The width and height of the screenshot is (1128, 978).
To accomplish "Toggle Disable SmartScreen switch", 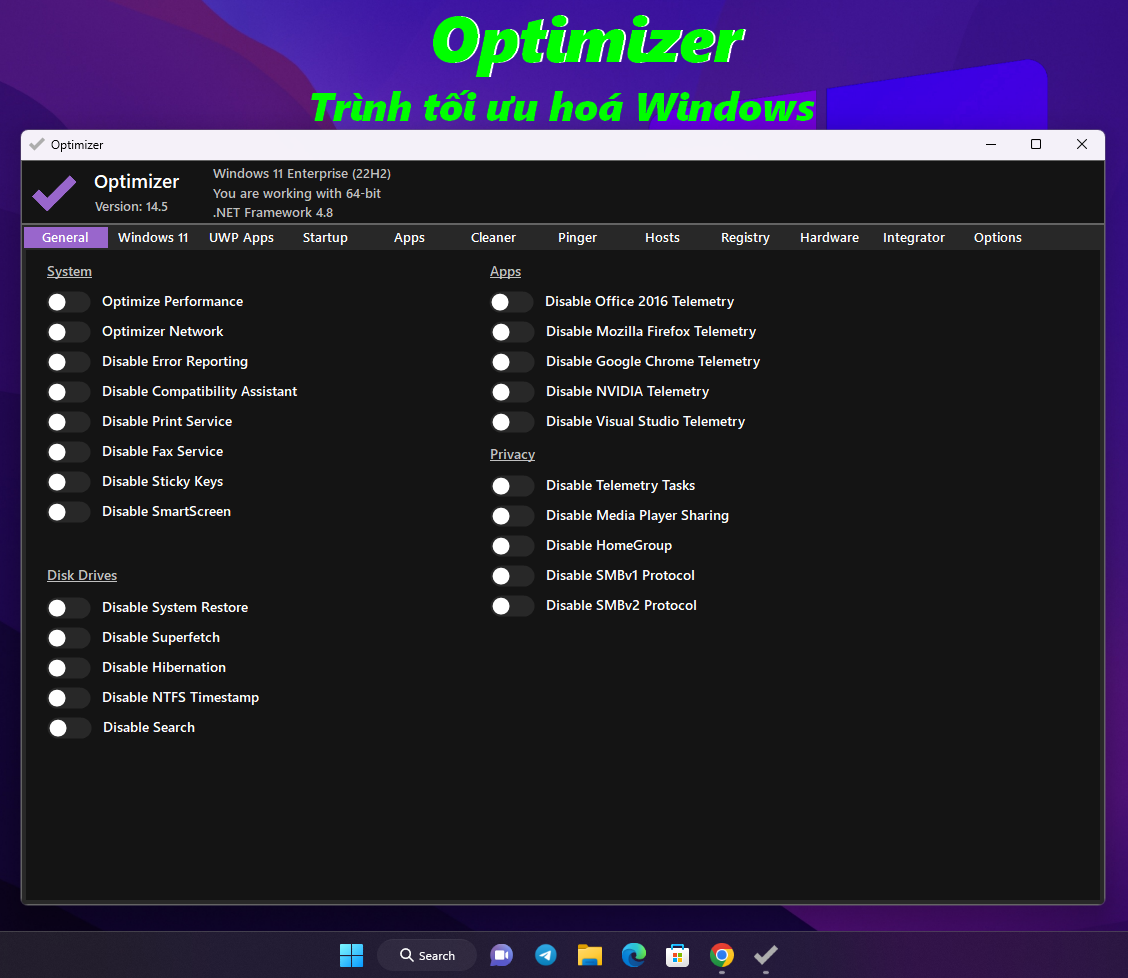I will (68, 512).
